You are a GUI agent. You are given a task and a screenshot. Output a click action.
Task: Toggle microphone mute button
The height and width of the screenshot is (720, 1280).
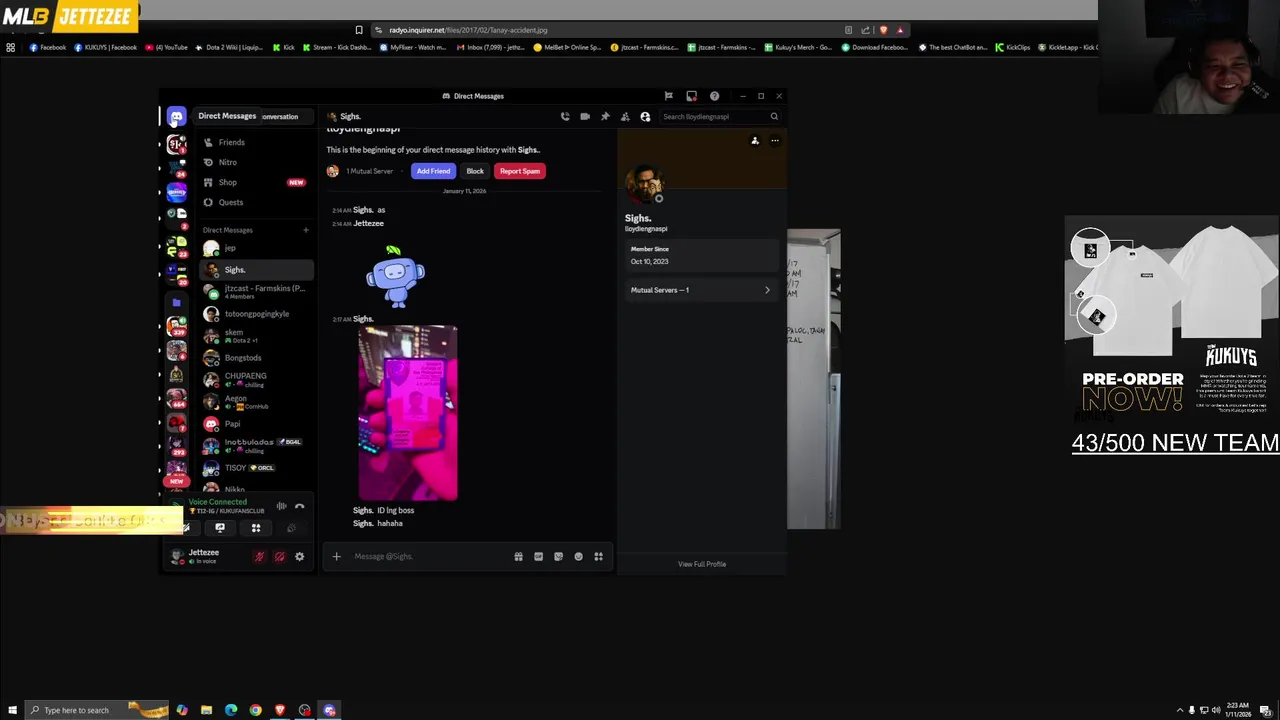point(259,557)
